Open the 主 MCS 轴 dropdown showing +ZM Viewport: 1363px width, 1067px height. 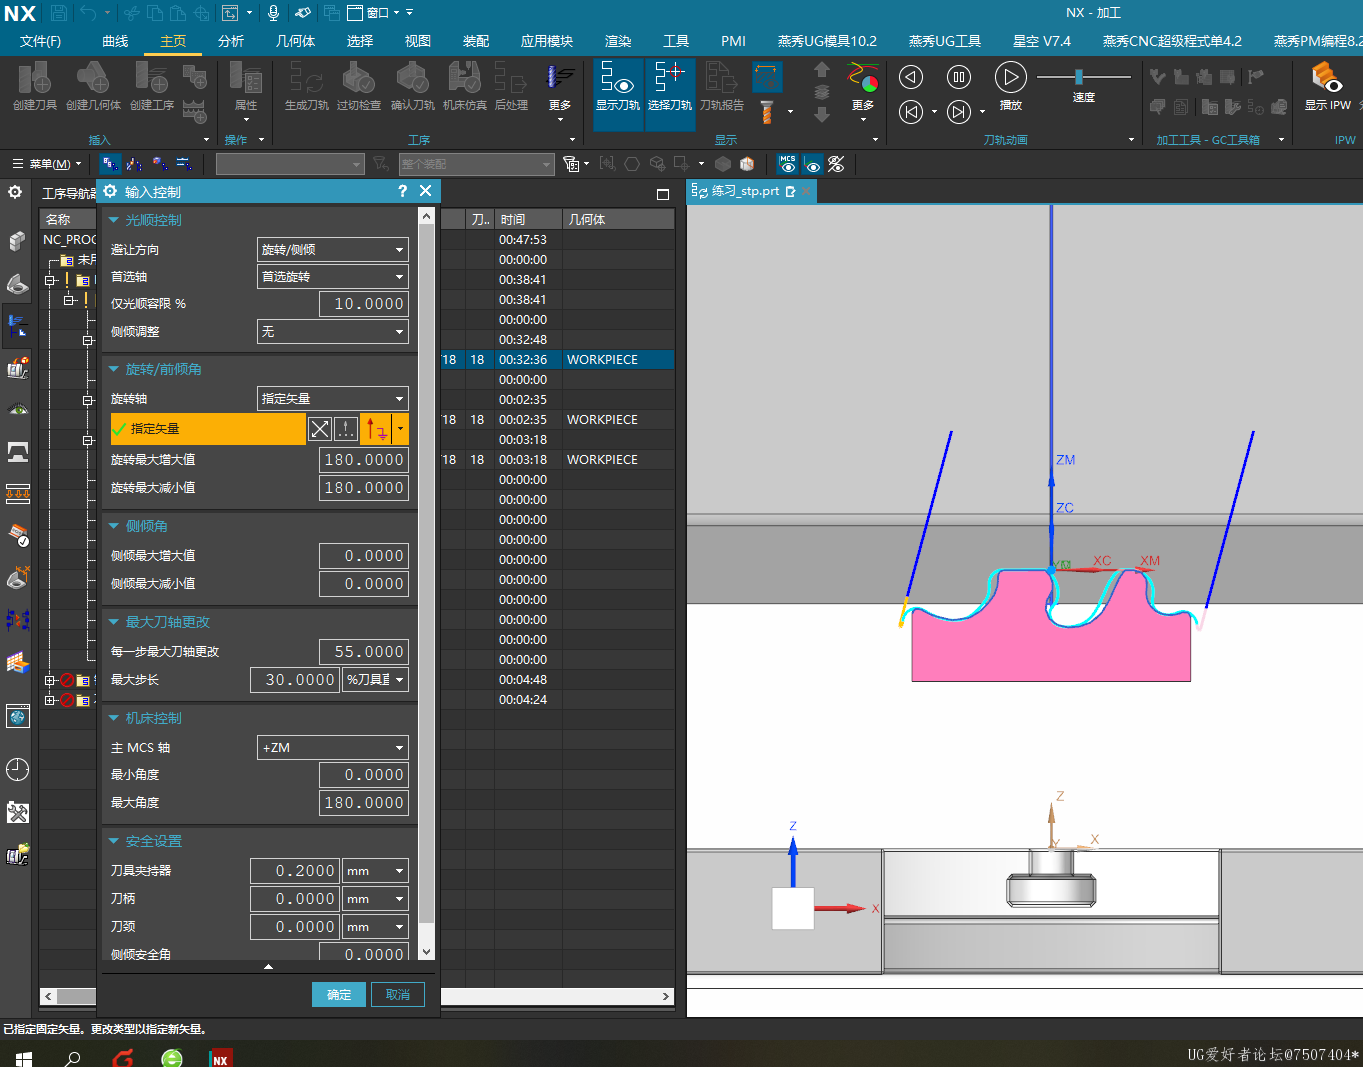point(333,747)
